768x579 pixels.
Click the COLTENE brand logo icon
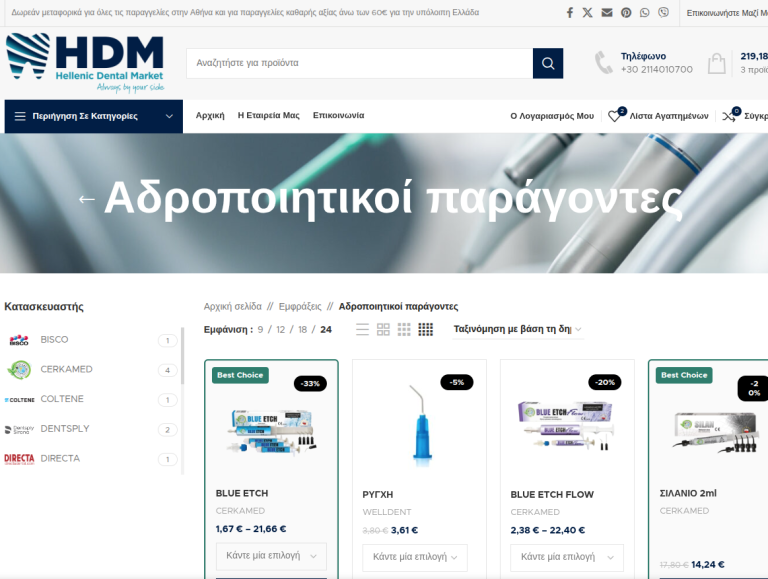pos(20,400)
